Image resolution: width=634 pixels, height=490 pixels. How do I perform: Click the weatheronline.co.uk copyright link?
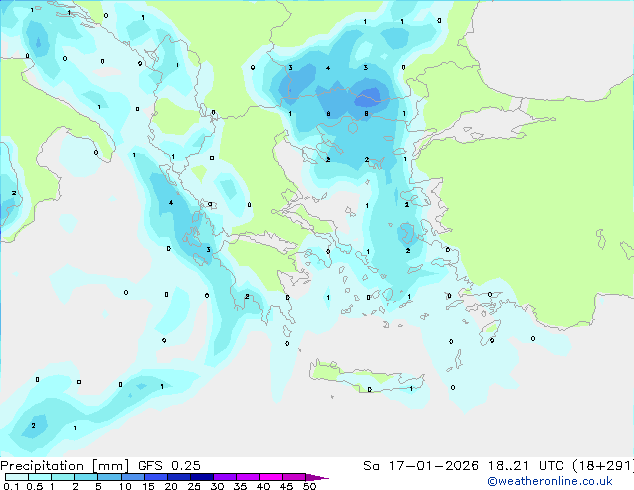pyautogui.click(x=550, y=481)
